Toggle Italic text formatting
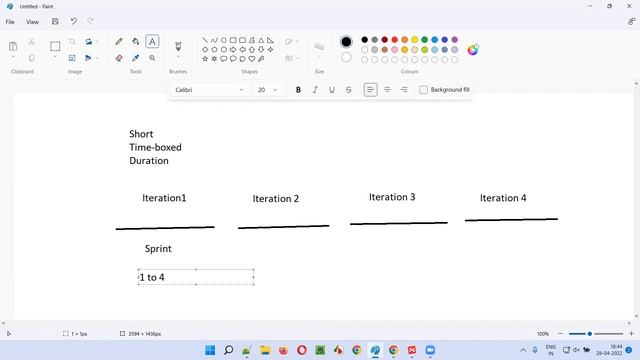This screenshot has width=640, height=360. (x=315, y=90)
